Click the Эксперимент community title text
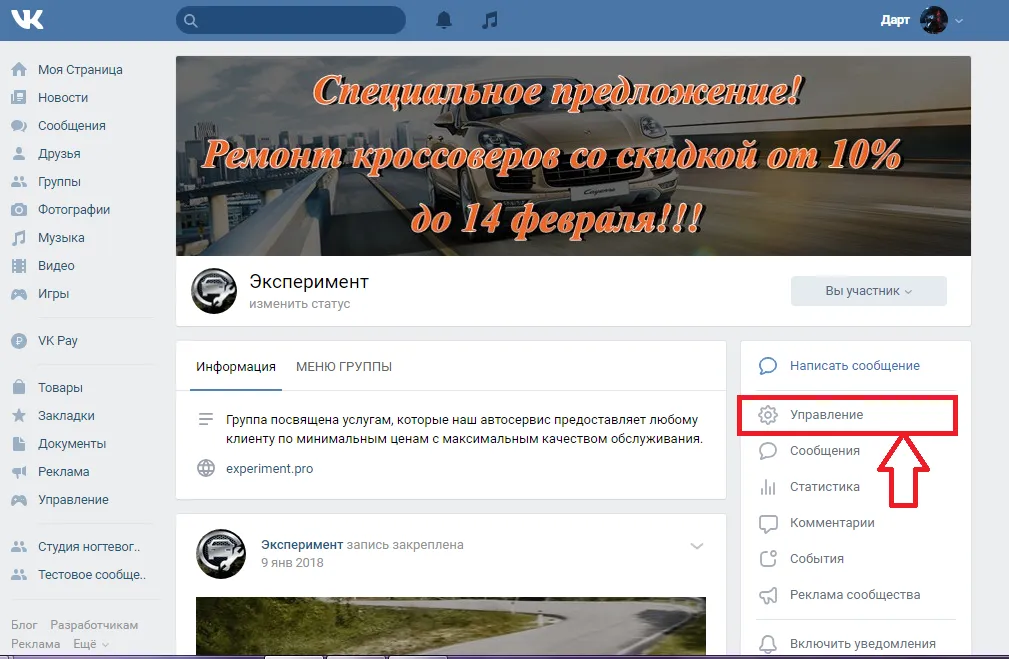Image resolution: width=1009 pixels, height=659 pixels. click(309, 282)
